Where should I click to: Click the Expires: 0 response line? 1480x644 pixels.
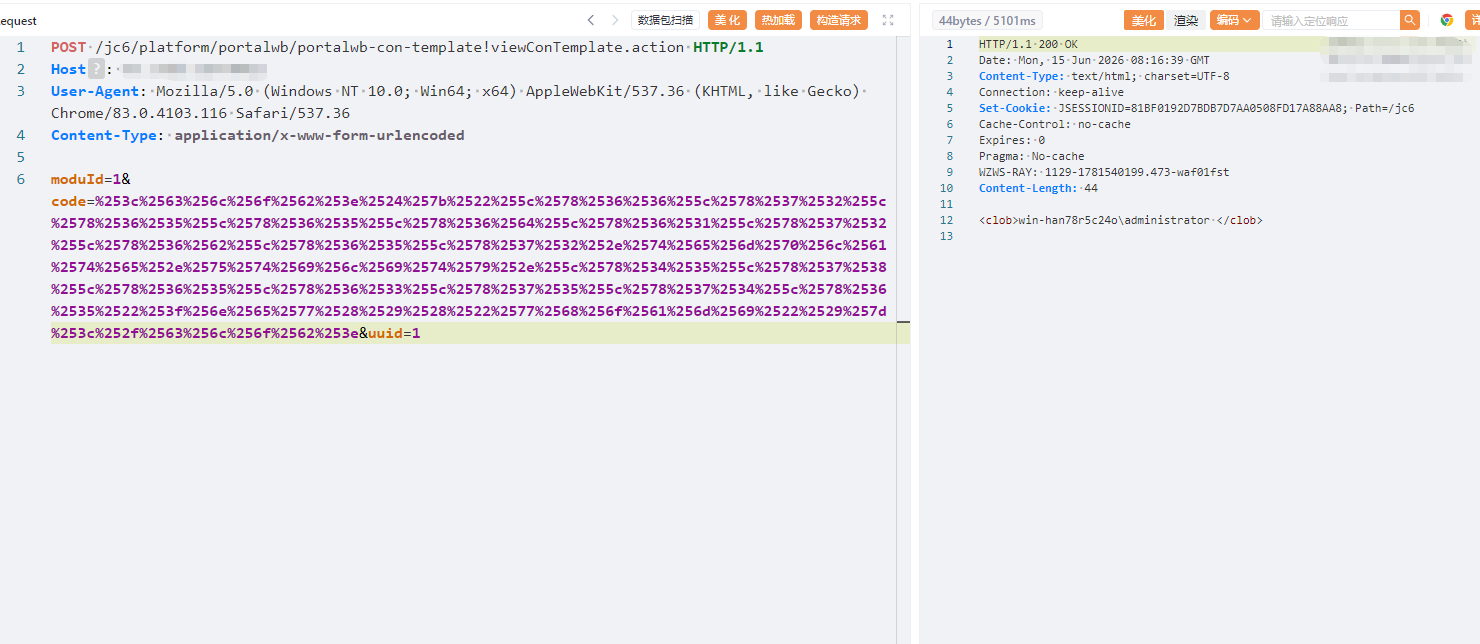point(1012,140)
